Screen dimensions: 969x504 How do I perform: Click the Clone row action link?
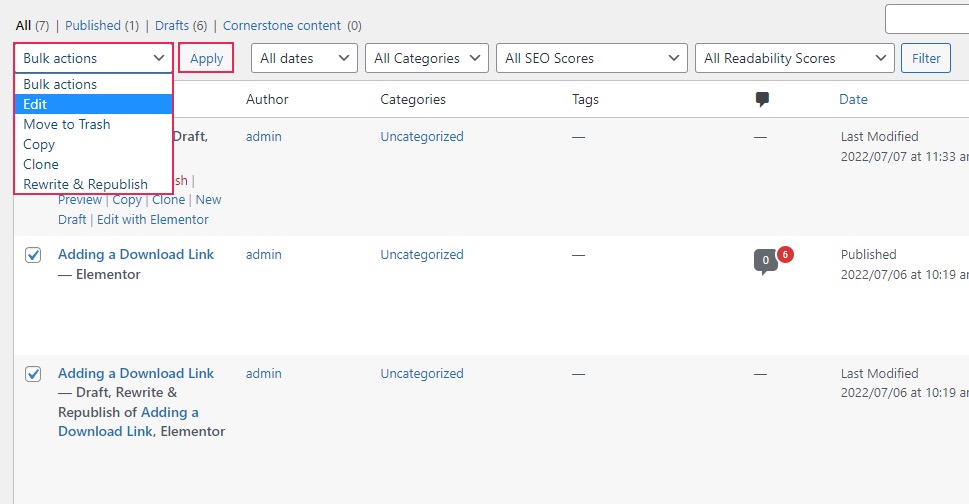(169, 200)
